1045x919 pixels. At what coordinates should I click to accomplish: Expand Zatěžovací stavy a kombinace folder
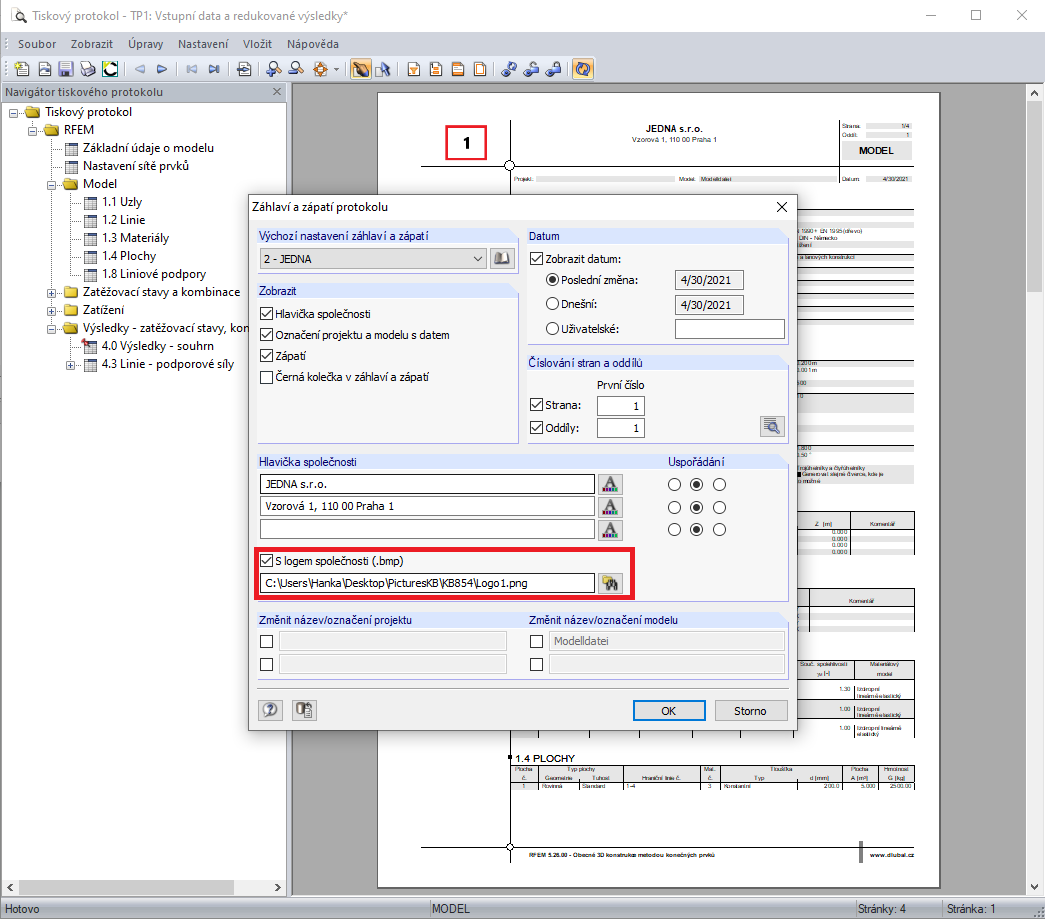click(51, 293)
